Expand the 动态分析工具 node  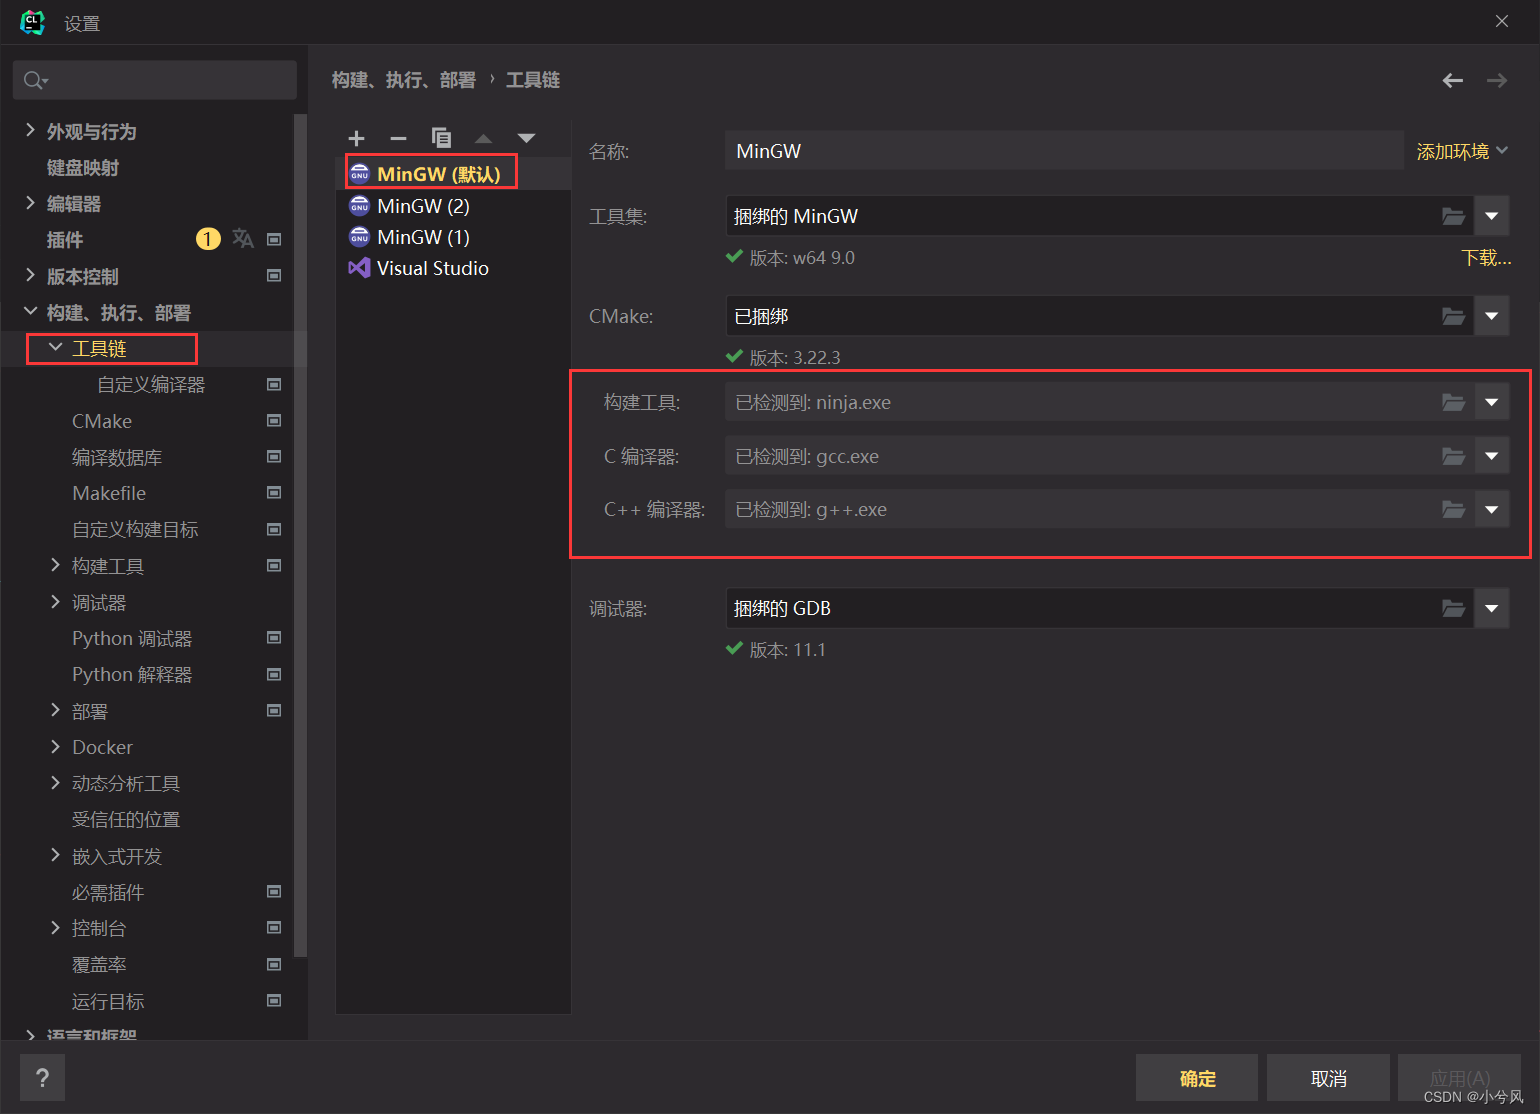[x=55, y=782]
